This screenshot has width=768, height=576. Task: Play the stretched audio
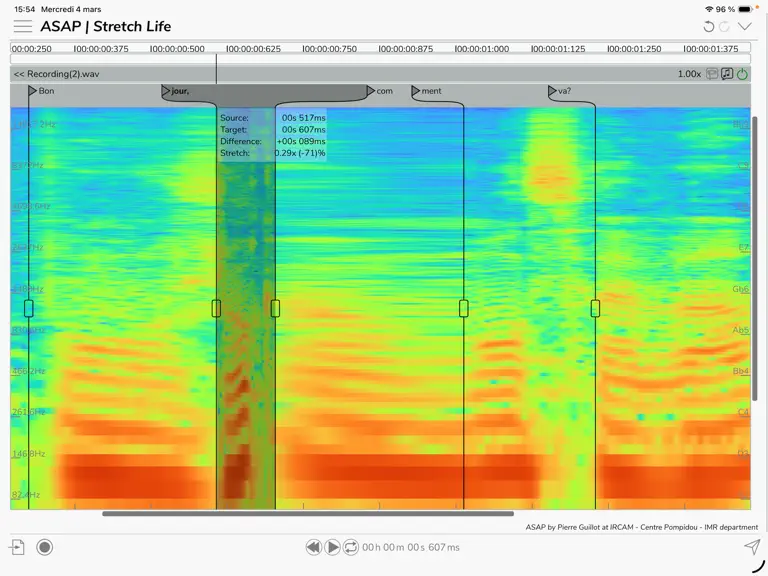332,547
